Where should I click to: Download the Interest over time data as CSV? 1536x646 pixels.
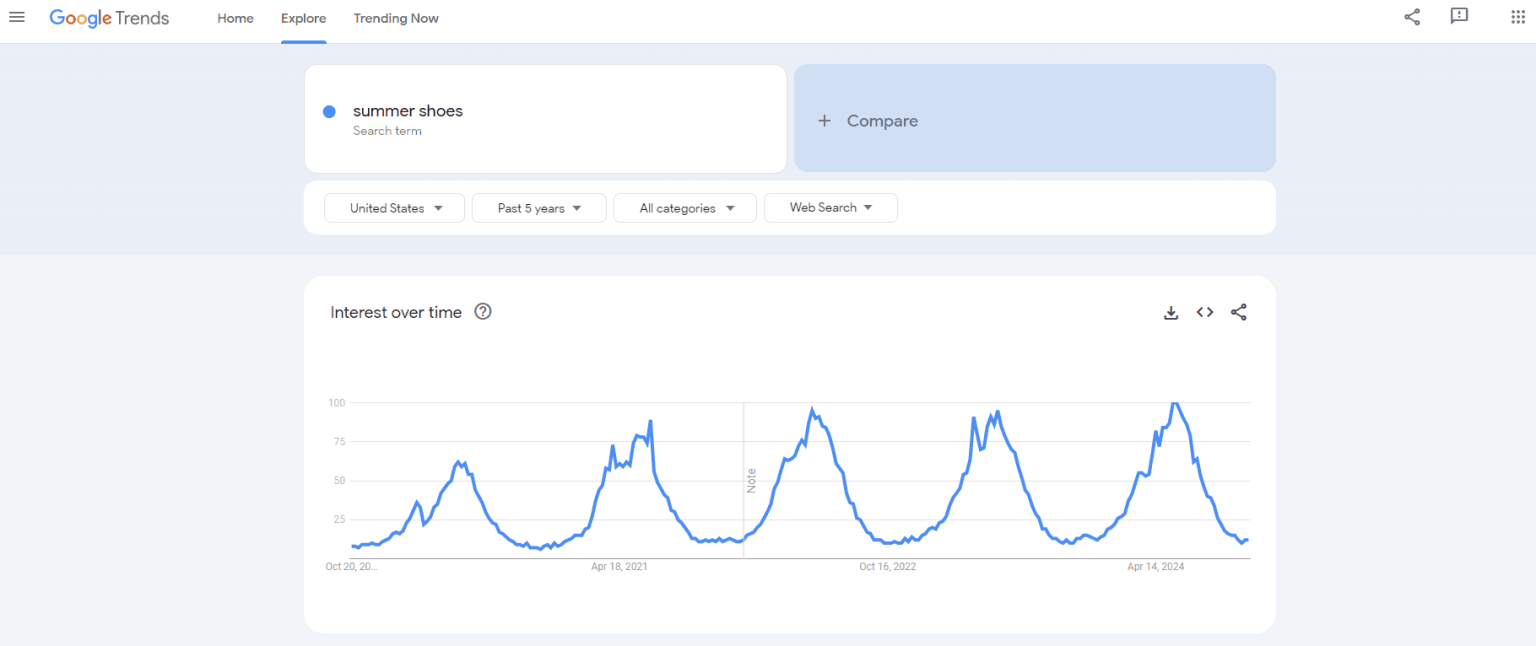coord(1171,312)
